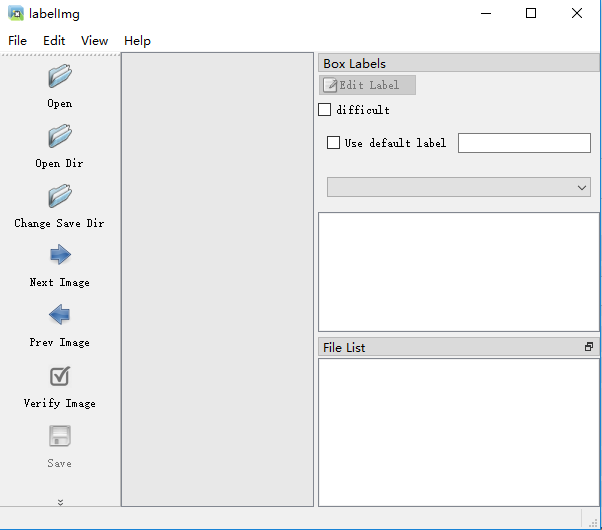Open the Help menu
Screen dimensions: 602x530
[x=137, y=41]
